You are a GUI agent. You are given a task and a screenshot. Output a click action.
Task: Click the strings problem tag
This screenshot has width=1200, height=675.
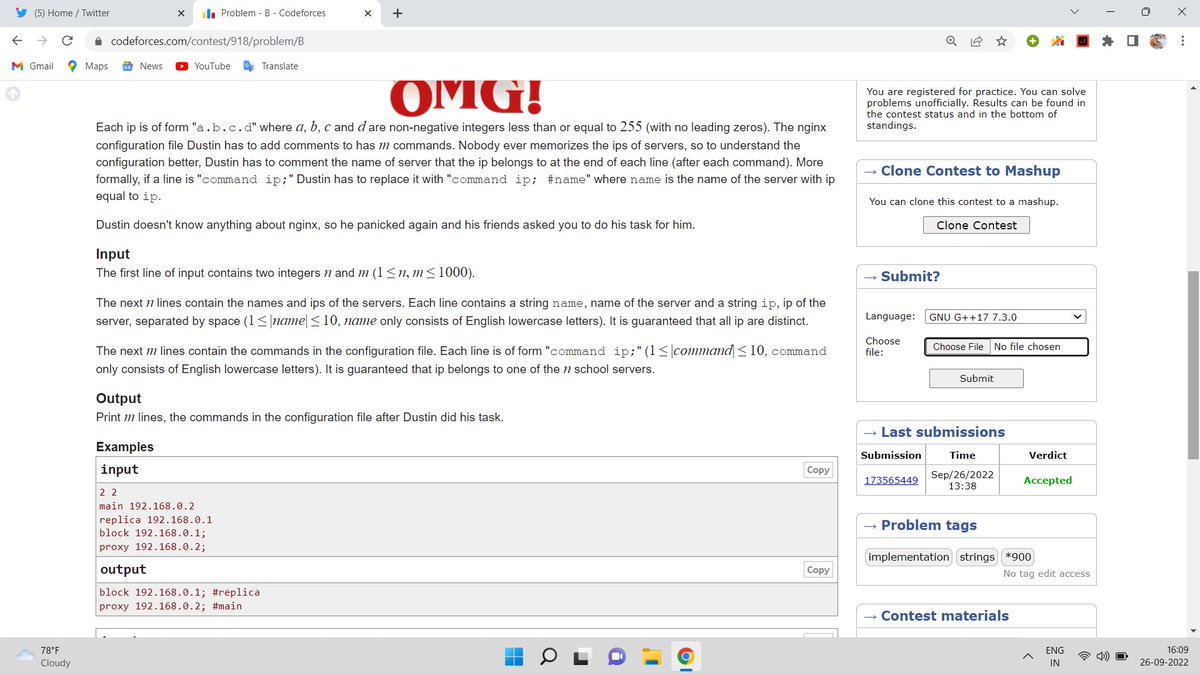pos(977,557)
